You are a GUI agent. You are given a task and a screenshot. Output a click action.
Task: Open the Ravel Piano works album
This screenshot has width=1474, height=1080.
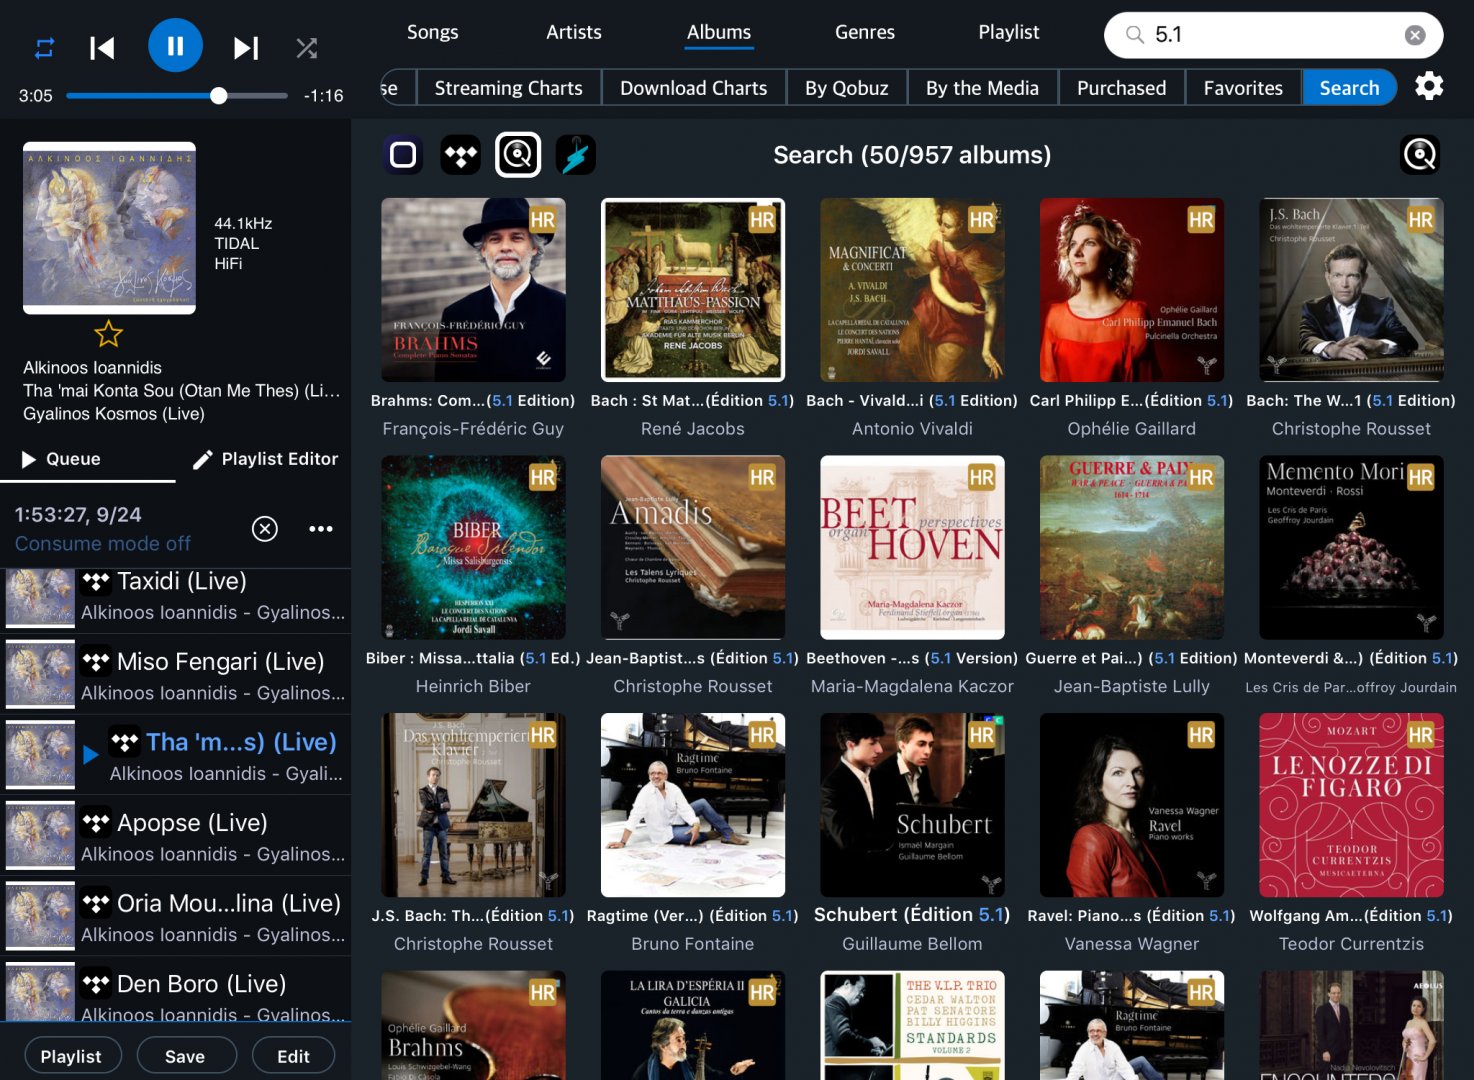tap(1132, 805)
